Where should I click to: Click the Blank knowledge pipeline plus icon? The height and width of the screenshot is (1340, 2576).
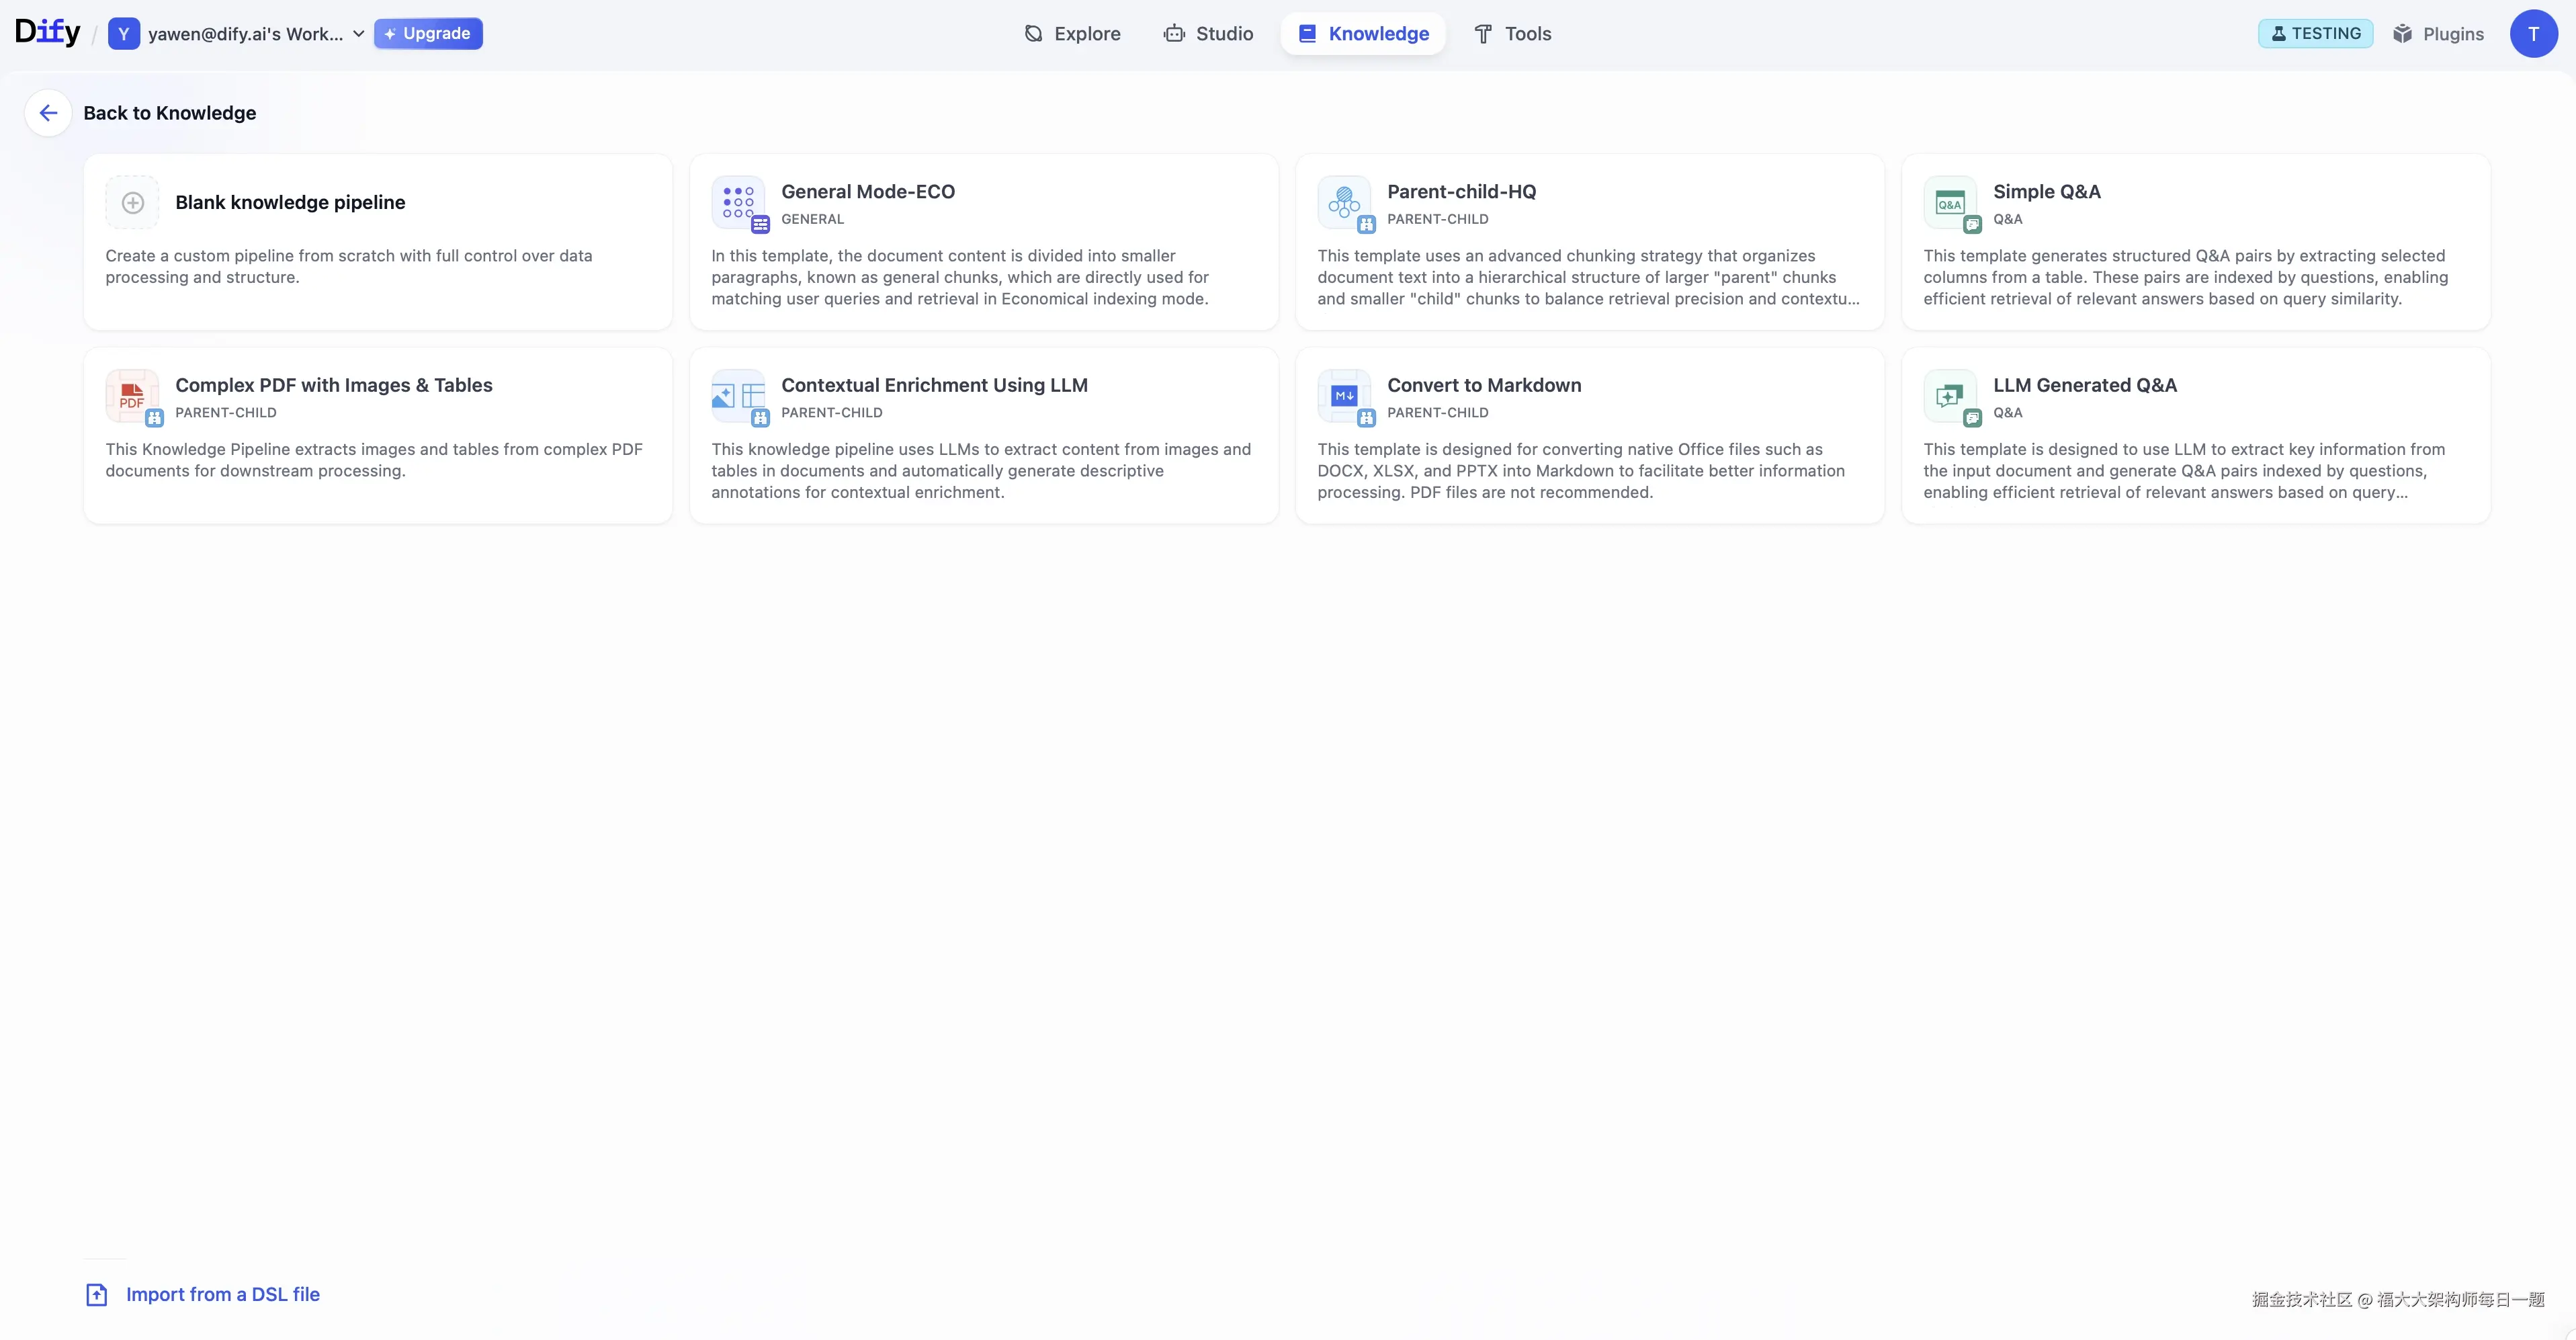(132, 203)
